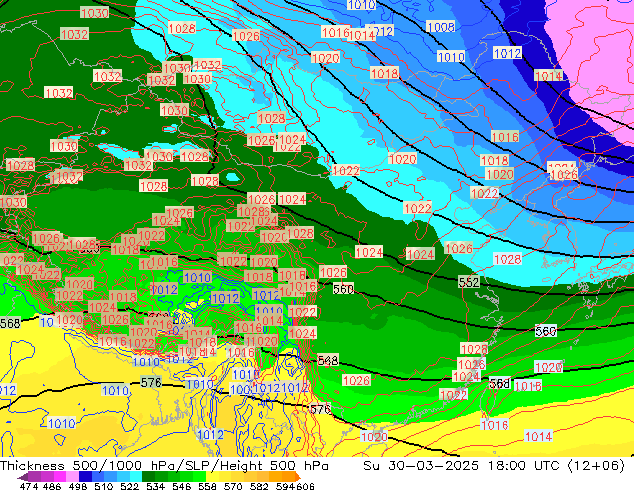Click the '606' legend value

305,486
